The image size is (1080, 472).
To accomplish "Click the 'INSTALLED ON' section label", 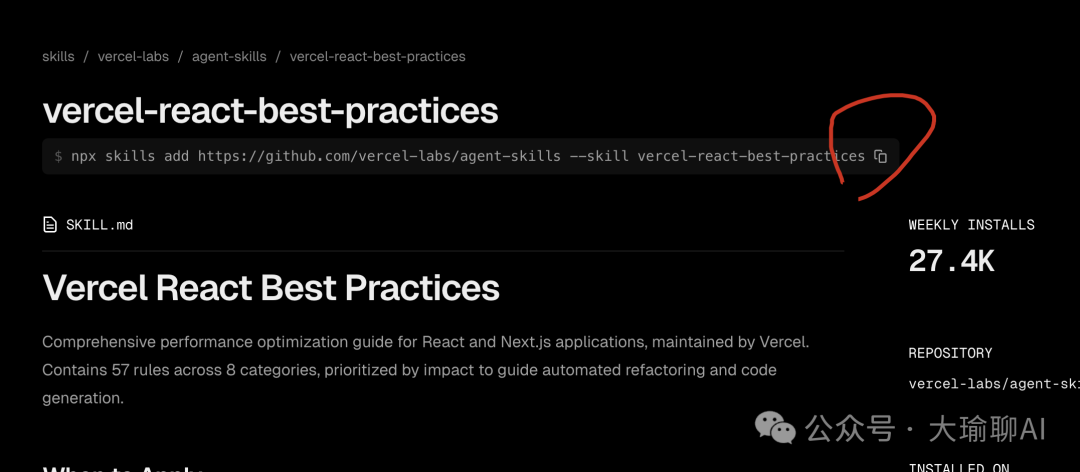I will 958,467.
